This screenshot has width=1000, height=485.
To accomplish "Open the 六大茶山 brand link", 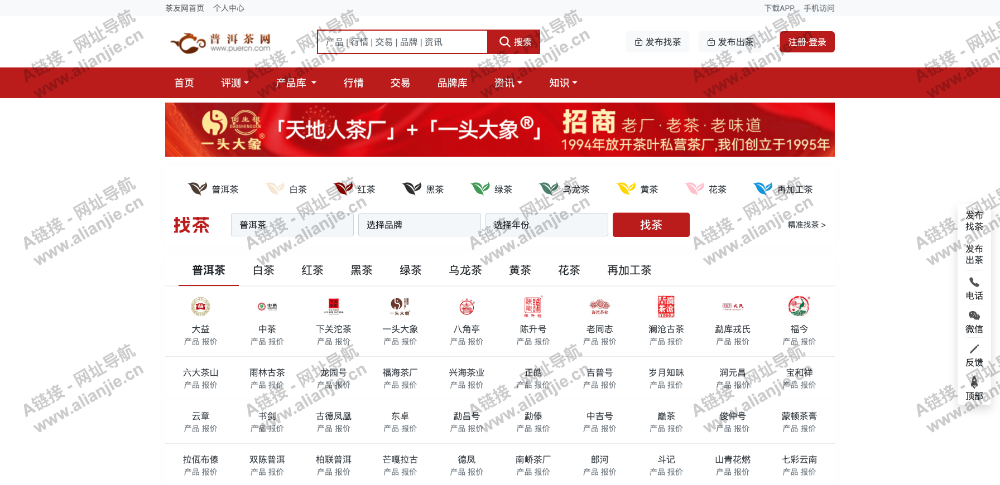I will (200, 373).
